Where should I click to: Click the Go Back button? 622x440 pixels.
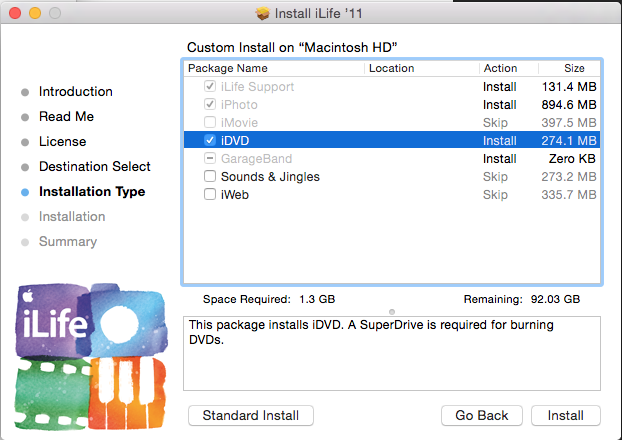tap(482, 415)
